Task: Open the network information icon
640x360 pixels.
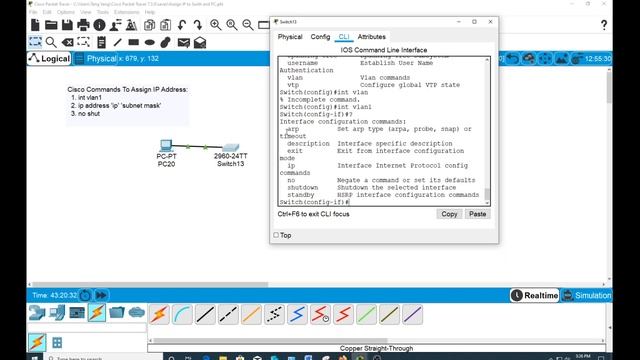Action: pos(99,25)
